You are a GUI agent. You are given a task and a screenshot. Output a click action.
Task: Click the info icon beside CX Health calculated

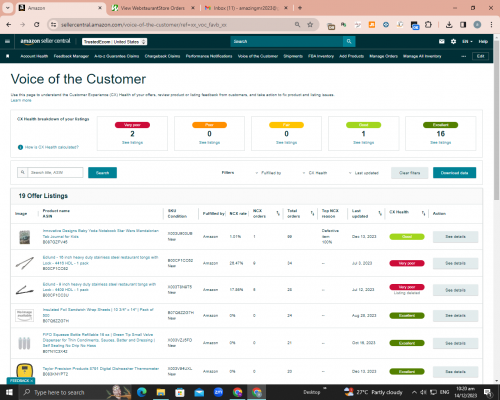[x=20, y=147]
